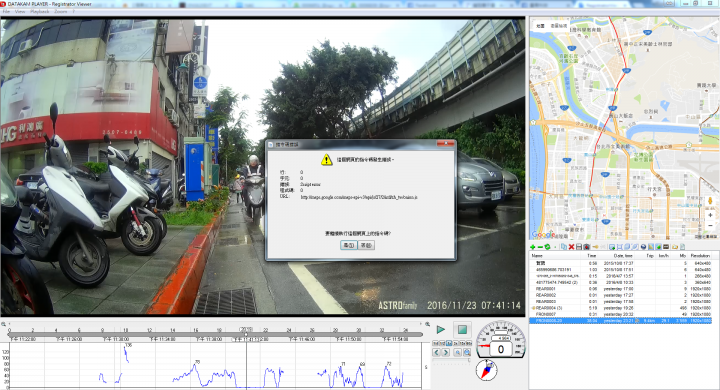Select the FRON0007 file row
Screen dimensions: 720x390
620,314
